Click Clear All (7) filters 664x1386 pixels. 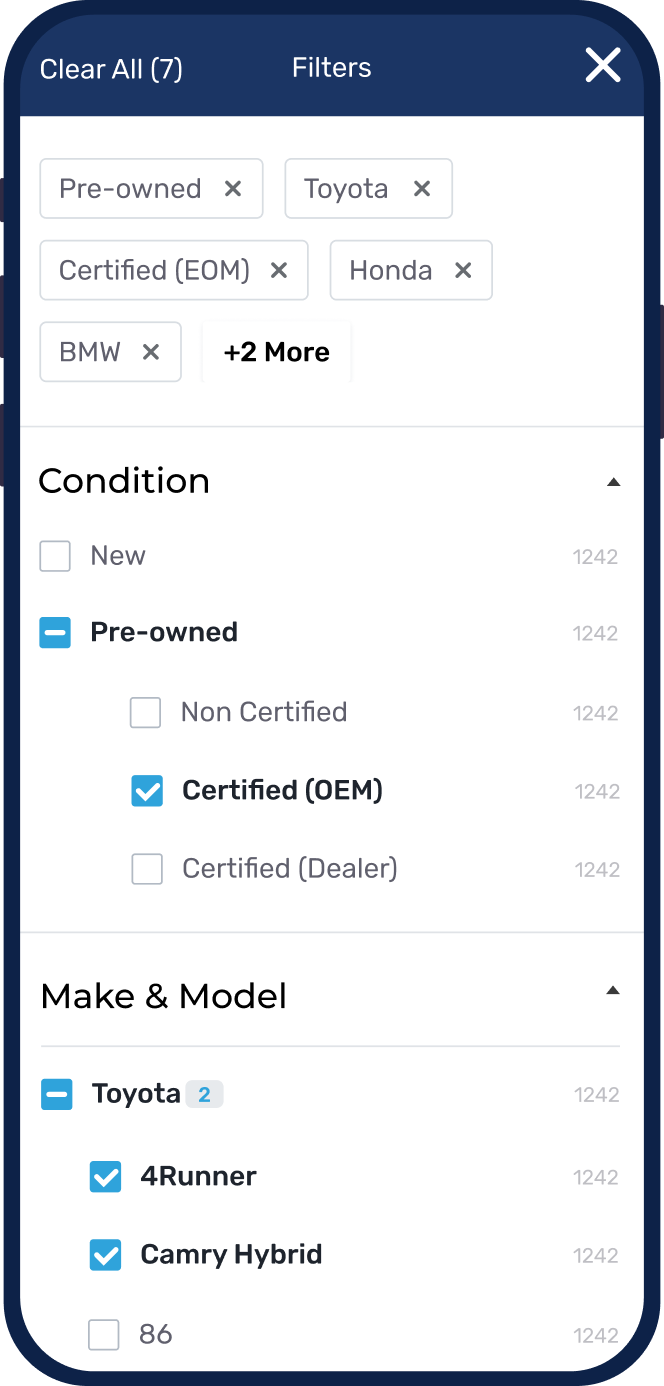pos(111,69)
